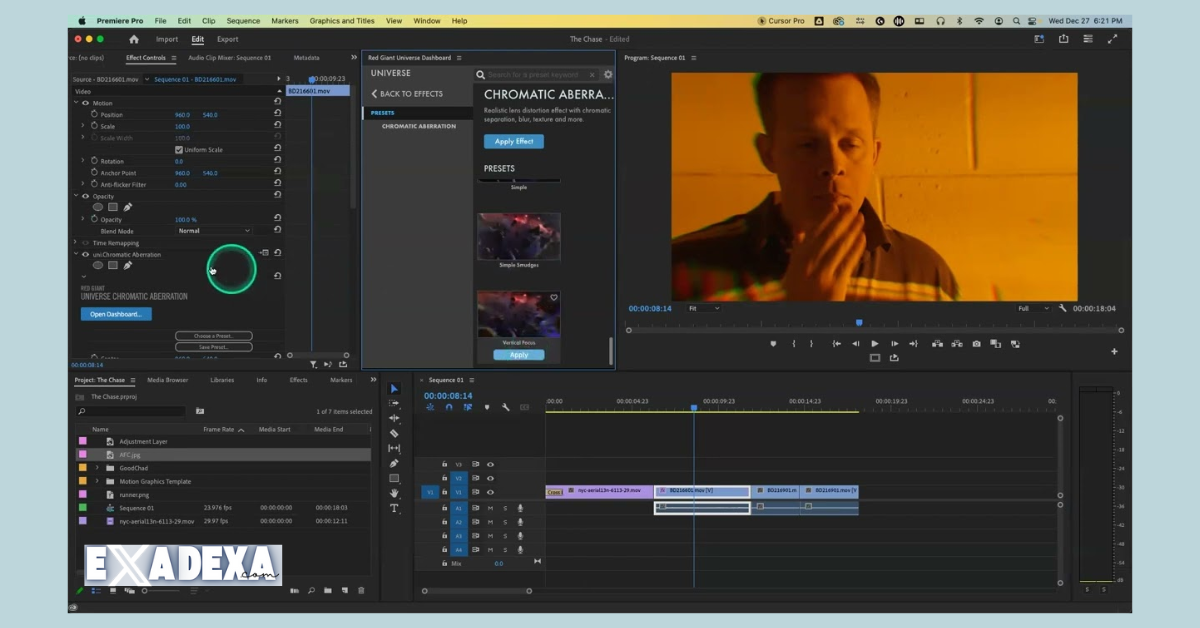The height and width of the screenshot is (628, 1200).
Task: Select the Type tool
Action: (x=394, y=508)
